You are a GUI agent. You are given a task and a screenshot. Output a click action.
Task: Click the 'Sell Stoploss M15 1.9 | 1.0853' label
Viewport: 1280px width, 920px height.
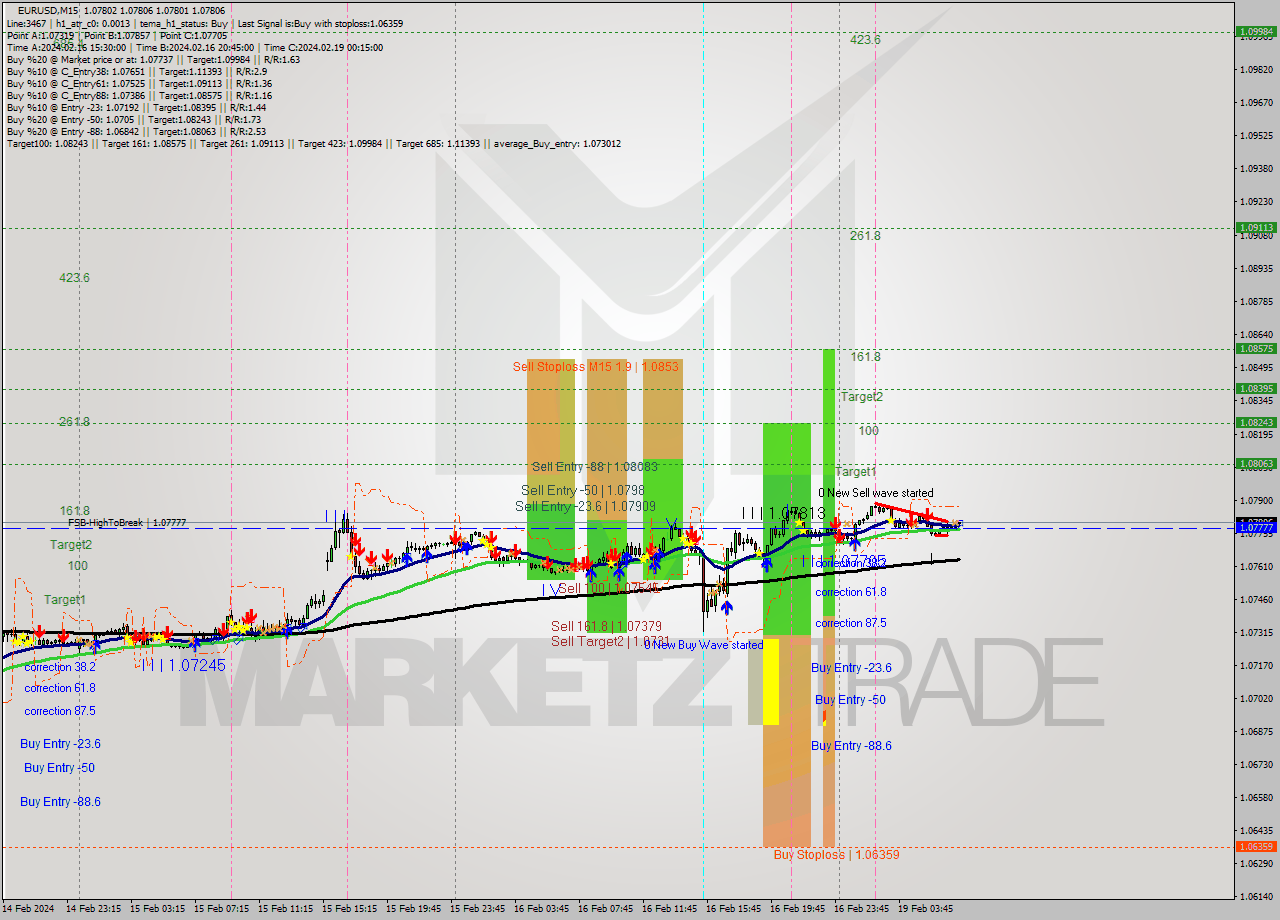(596, 367)
